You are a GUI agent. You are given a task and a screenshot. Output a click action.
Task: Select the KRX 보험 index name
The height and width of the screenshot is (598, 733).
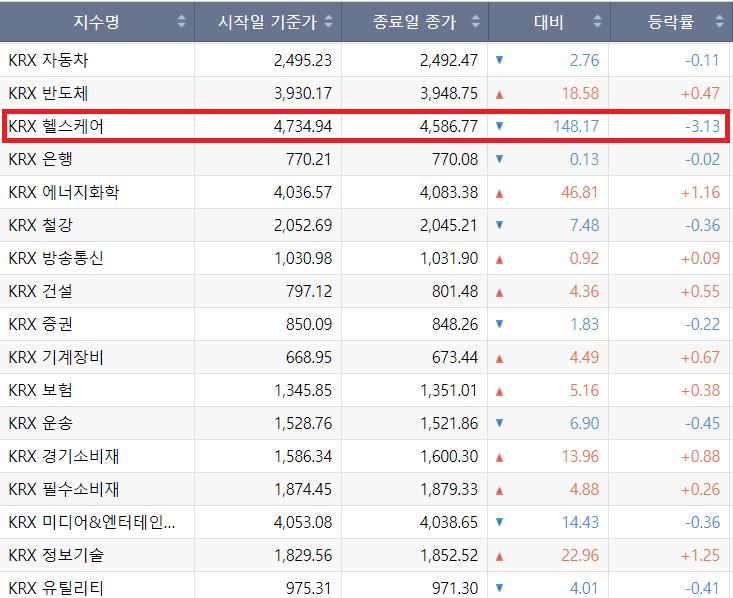[x=40, y=390]
